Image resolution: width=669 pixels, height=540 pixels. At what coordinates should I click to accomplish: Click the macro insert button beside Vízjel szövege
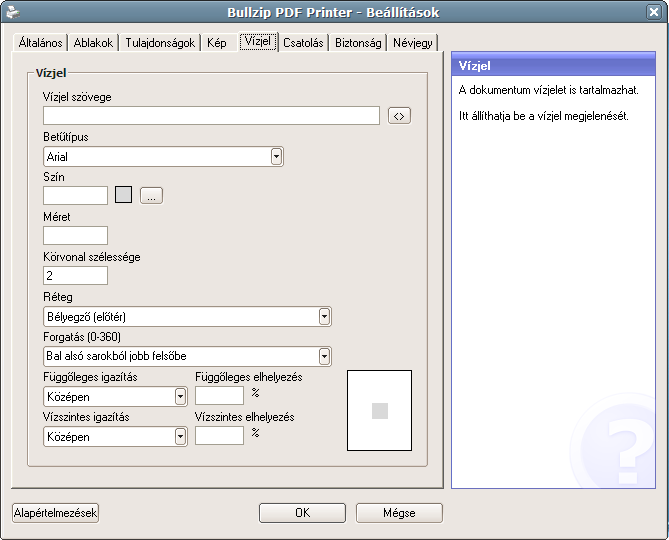pos(399,116)
